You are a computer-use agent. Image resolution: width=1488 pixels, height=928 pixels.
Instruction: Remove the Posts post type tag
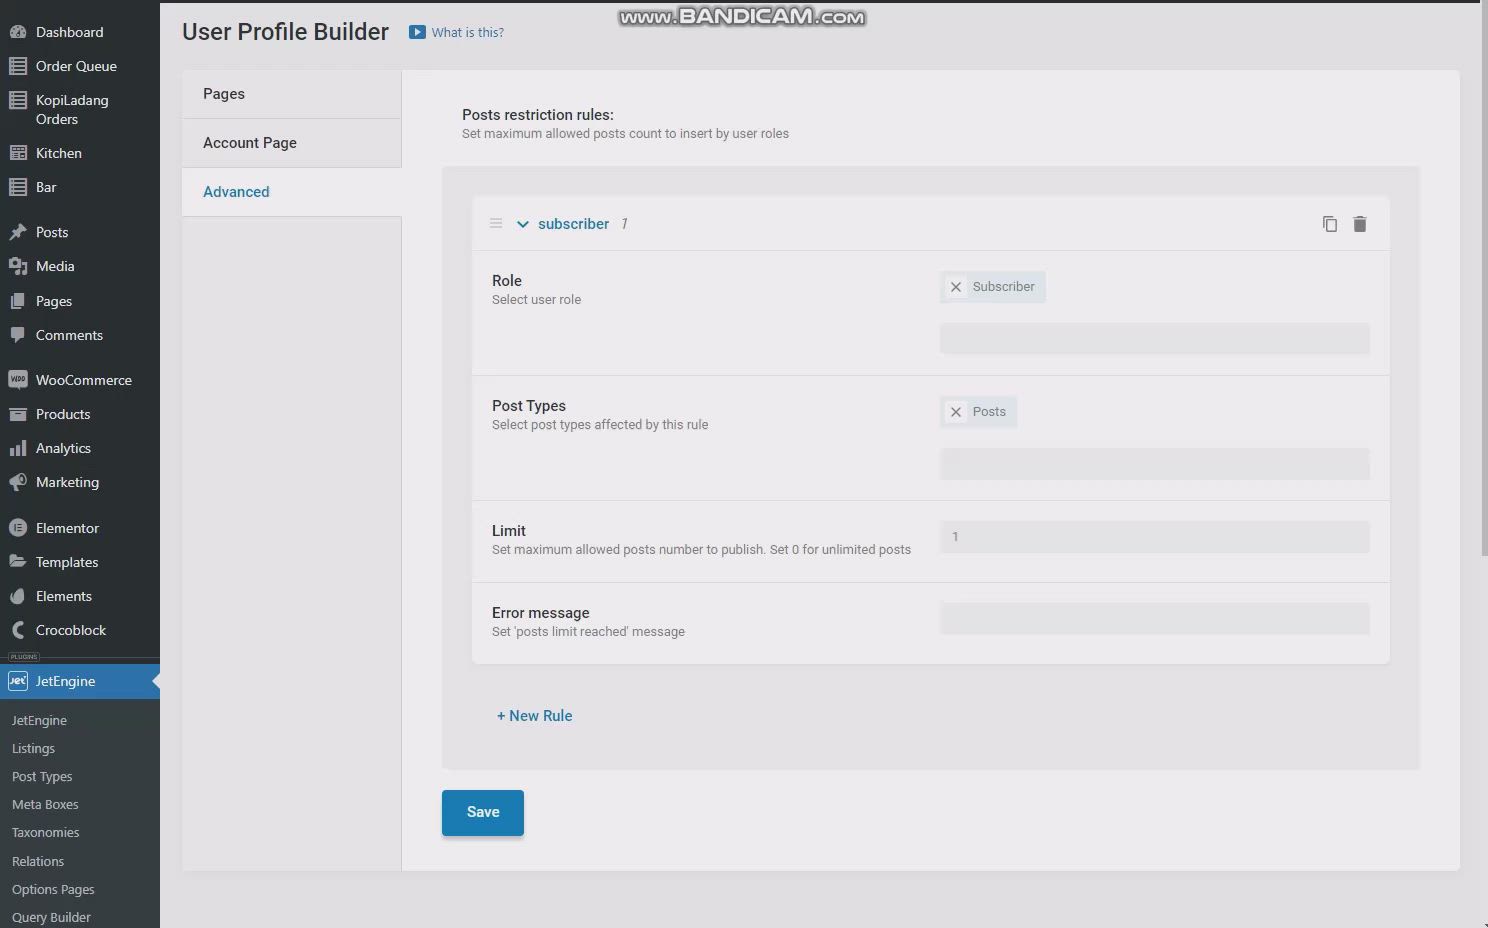click(x=956, y=412)
